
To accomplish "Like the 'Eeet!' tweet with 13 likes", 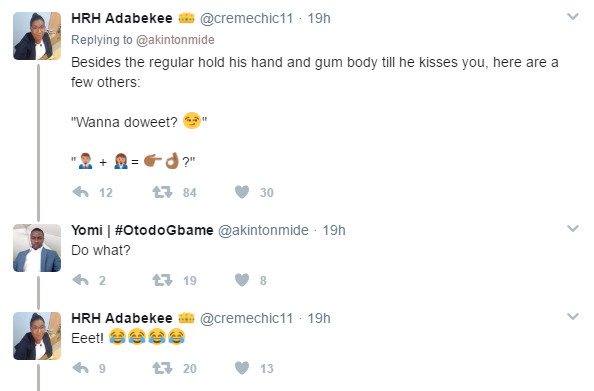I will click(x=242, y=368).
